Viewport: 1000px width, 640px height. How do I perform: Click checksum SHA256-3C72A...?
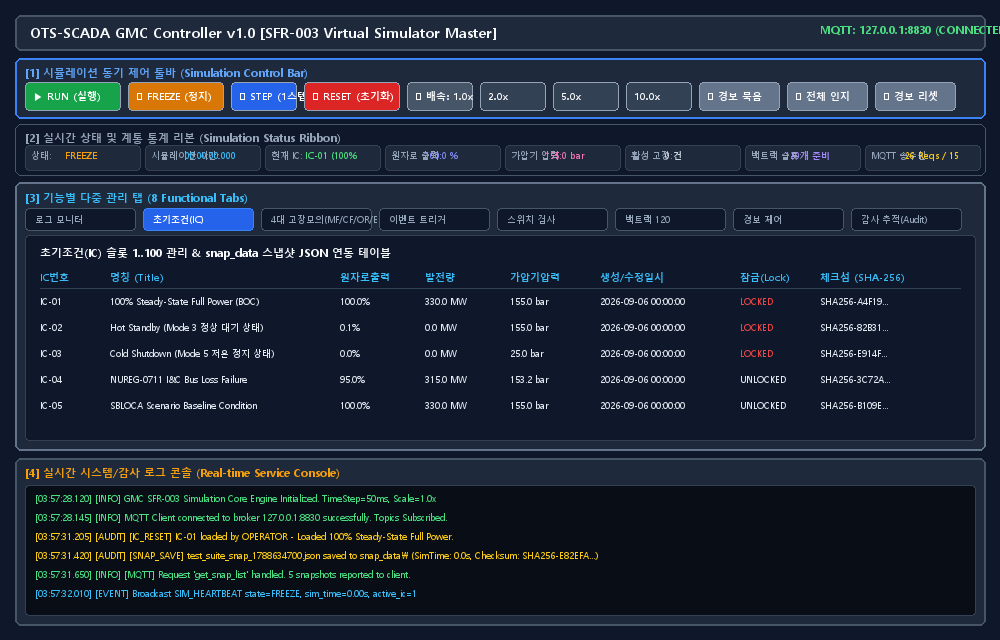point(855,380)
